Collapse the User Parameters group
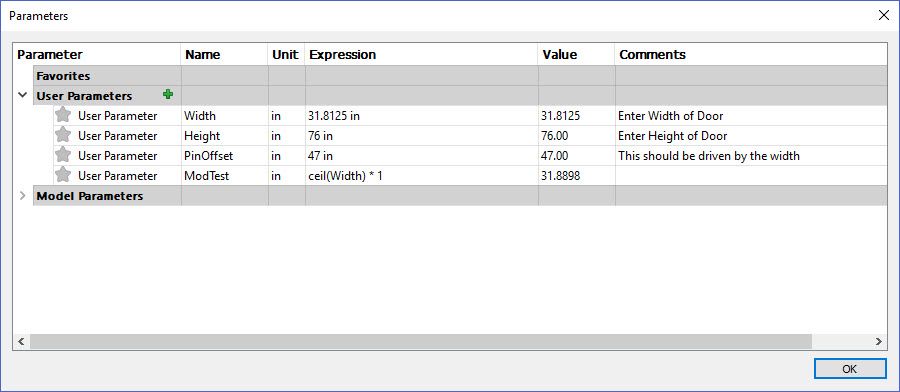 point(22,95)
